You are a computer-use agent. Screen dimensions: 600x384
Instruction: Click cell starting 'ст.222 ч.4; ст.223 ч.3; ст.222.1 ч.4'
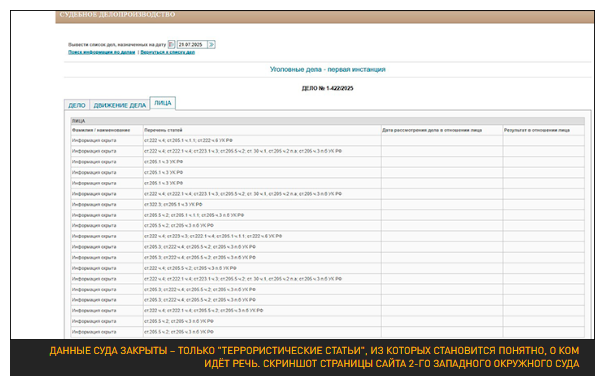[262, 236]
